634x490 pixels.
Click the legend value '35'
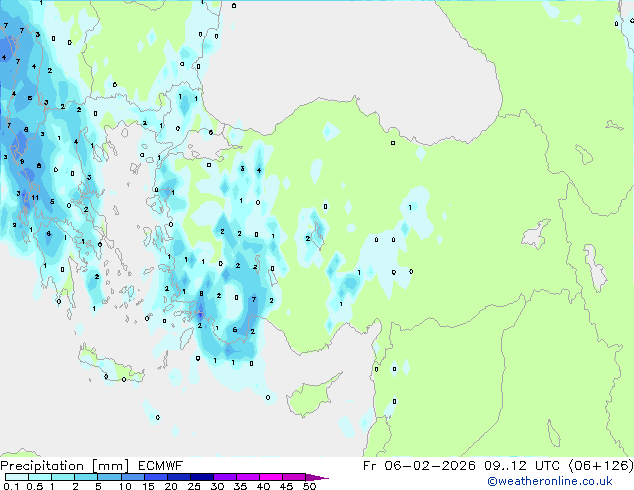(x=240, y=486)
